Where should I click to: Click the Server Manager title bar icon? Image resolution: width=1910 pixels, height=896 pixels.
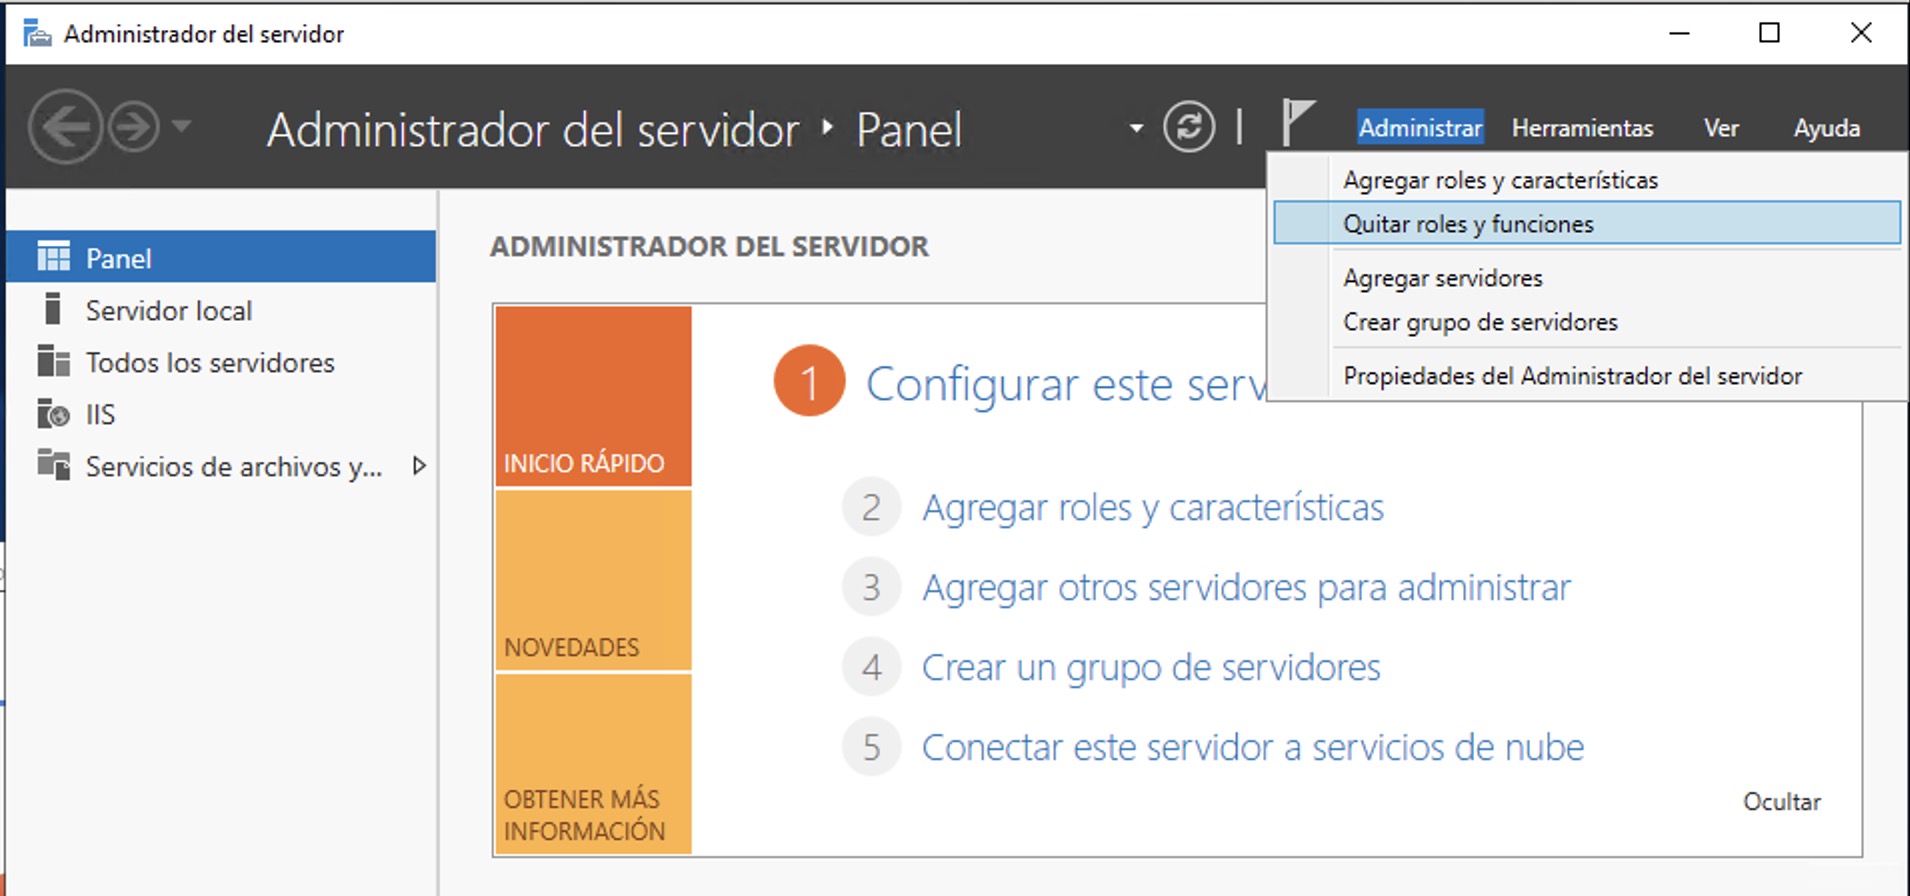tap(37, 33)
